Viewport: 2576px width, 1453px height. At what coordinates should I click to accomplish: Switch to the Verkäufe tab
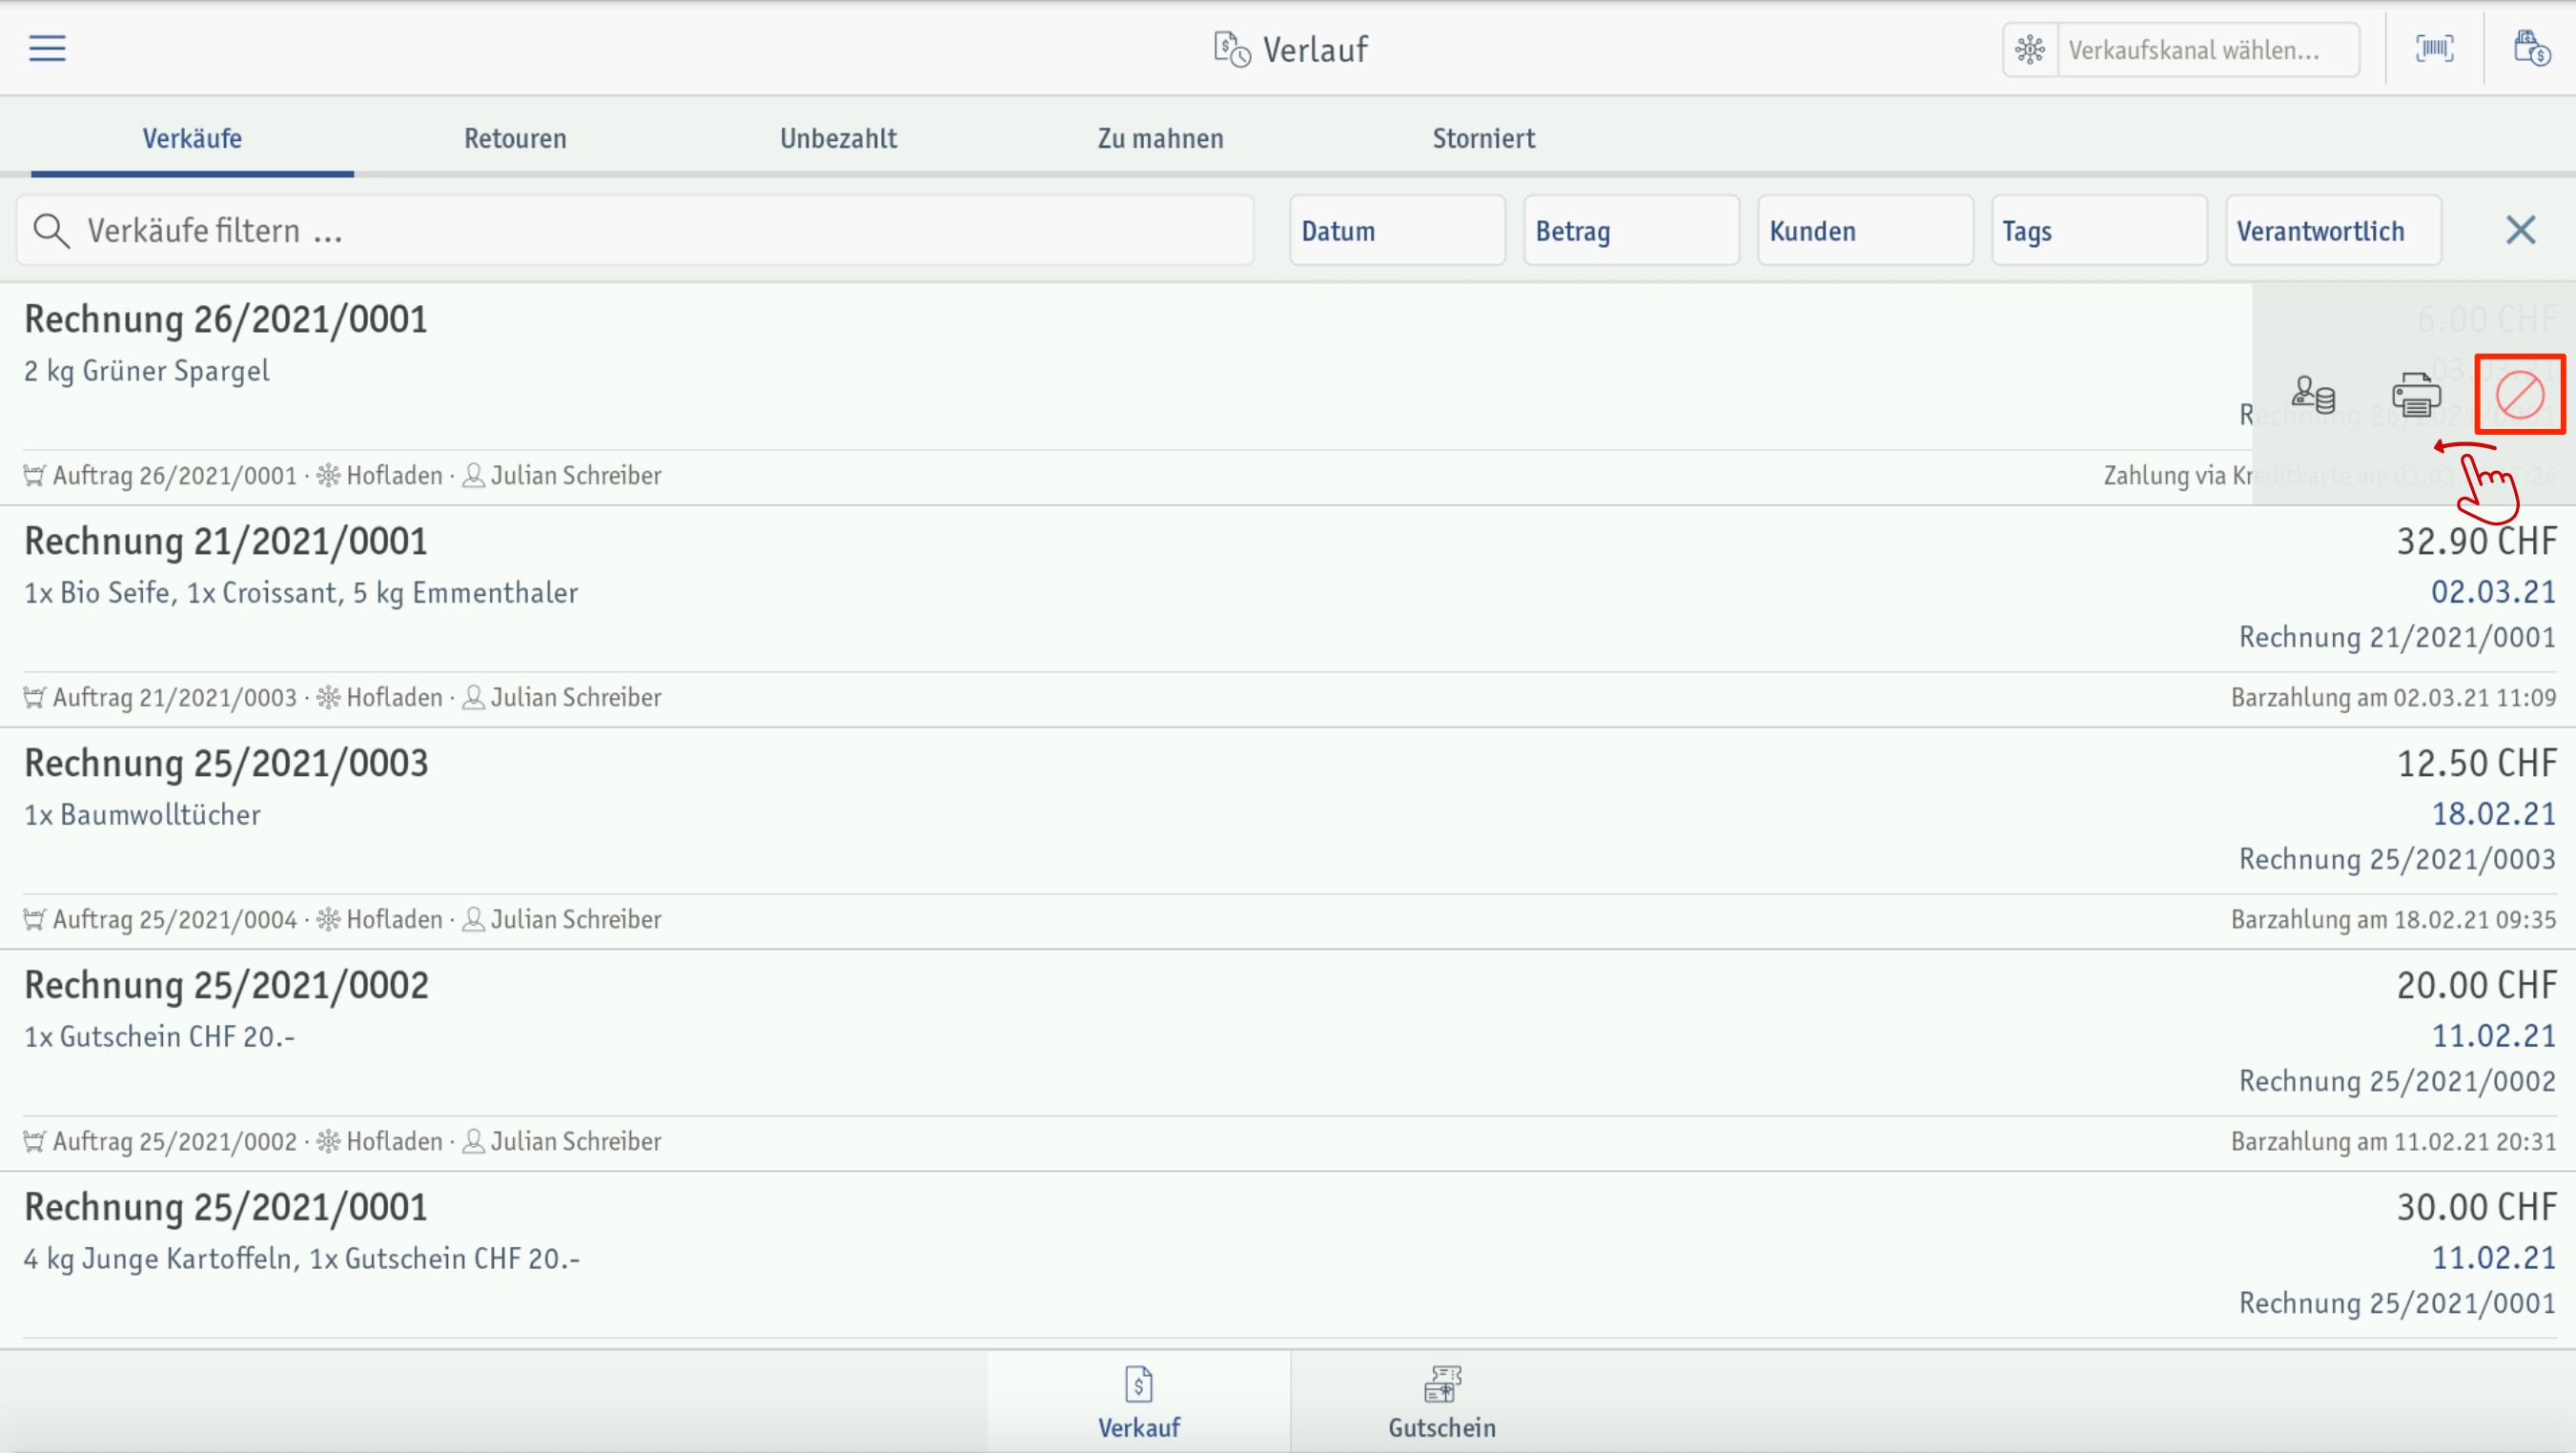click(192, 138)
